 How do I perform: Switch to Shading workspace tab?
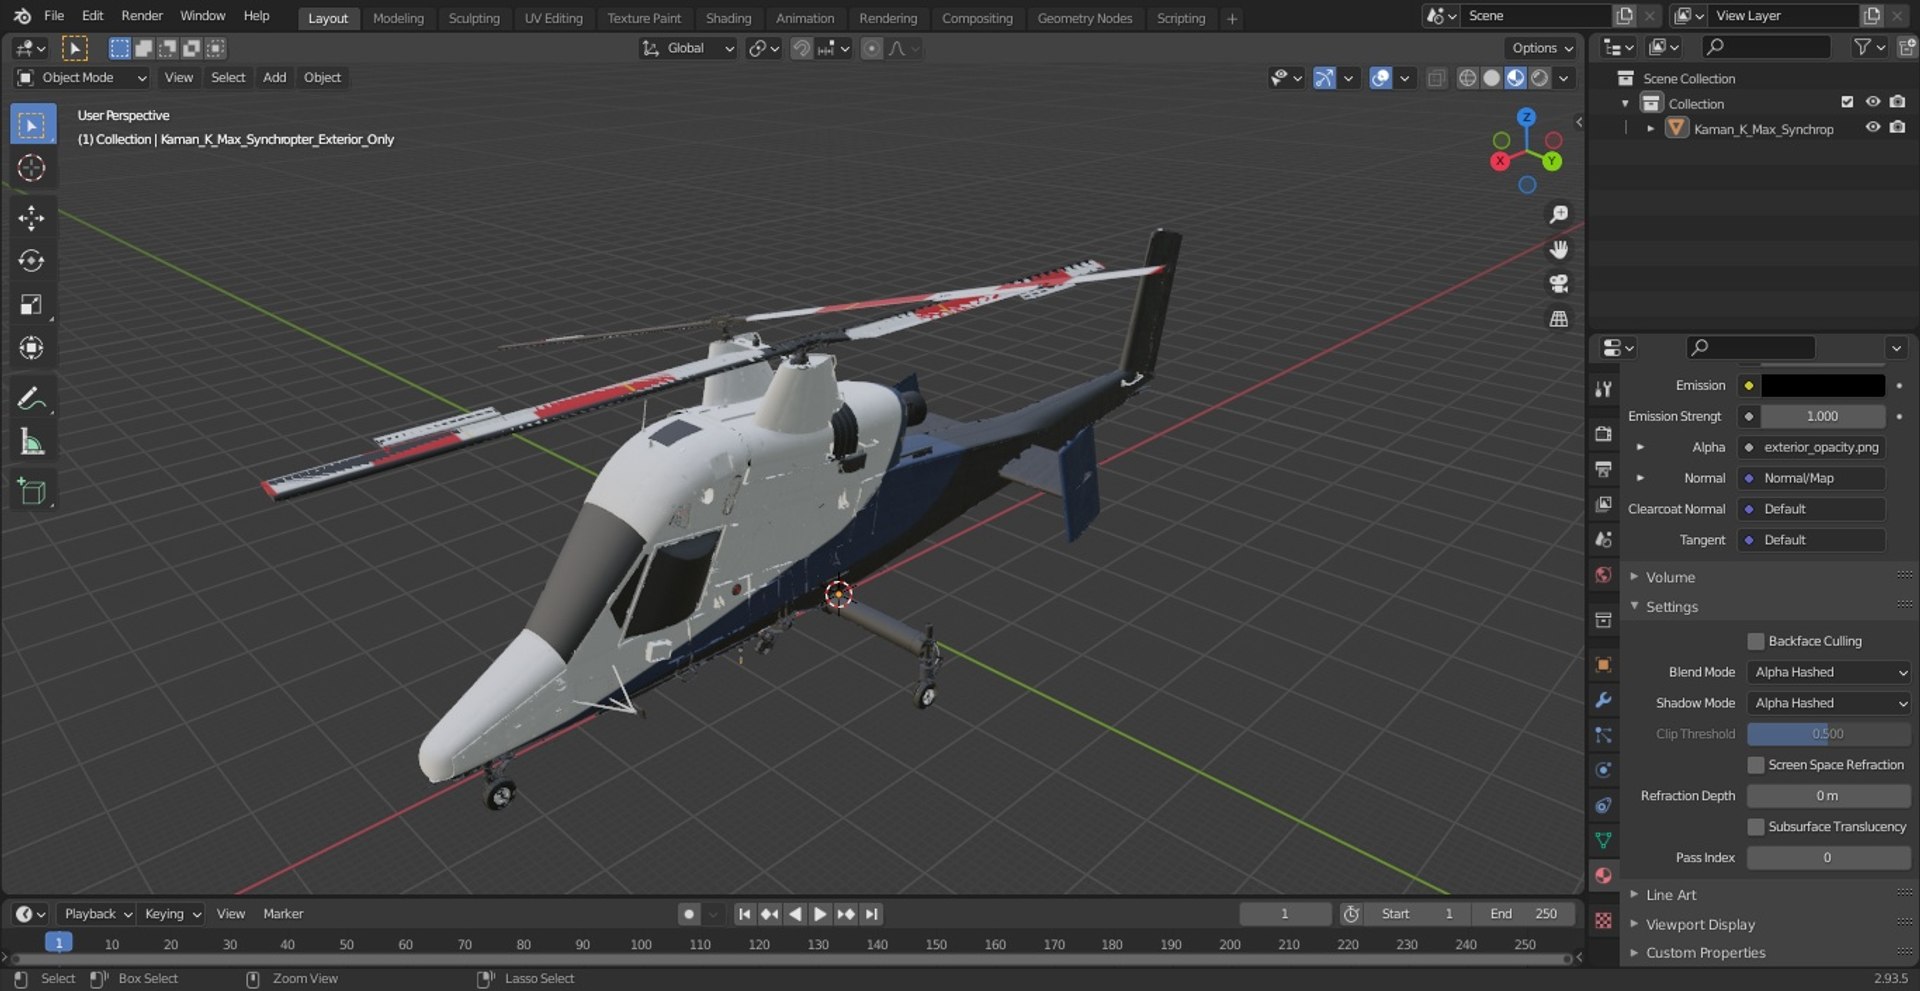(x=728, y=18)
